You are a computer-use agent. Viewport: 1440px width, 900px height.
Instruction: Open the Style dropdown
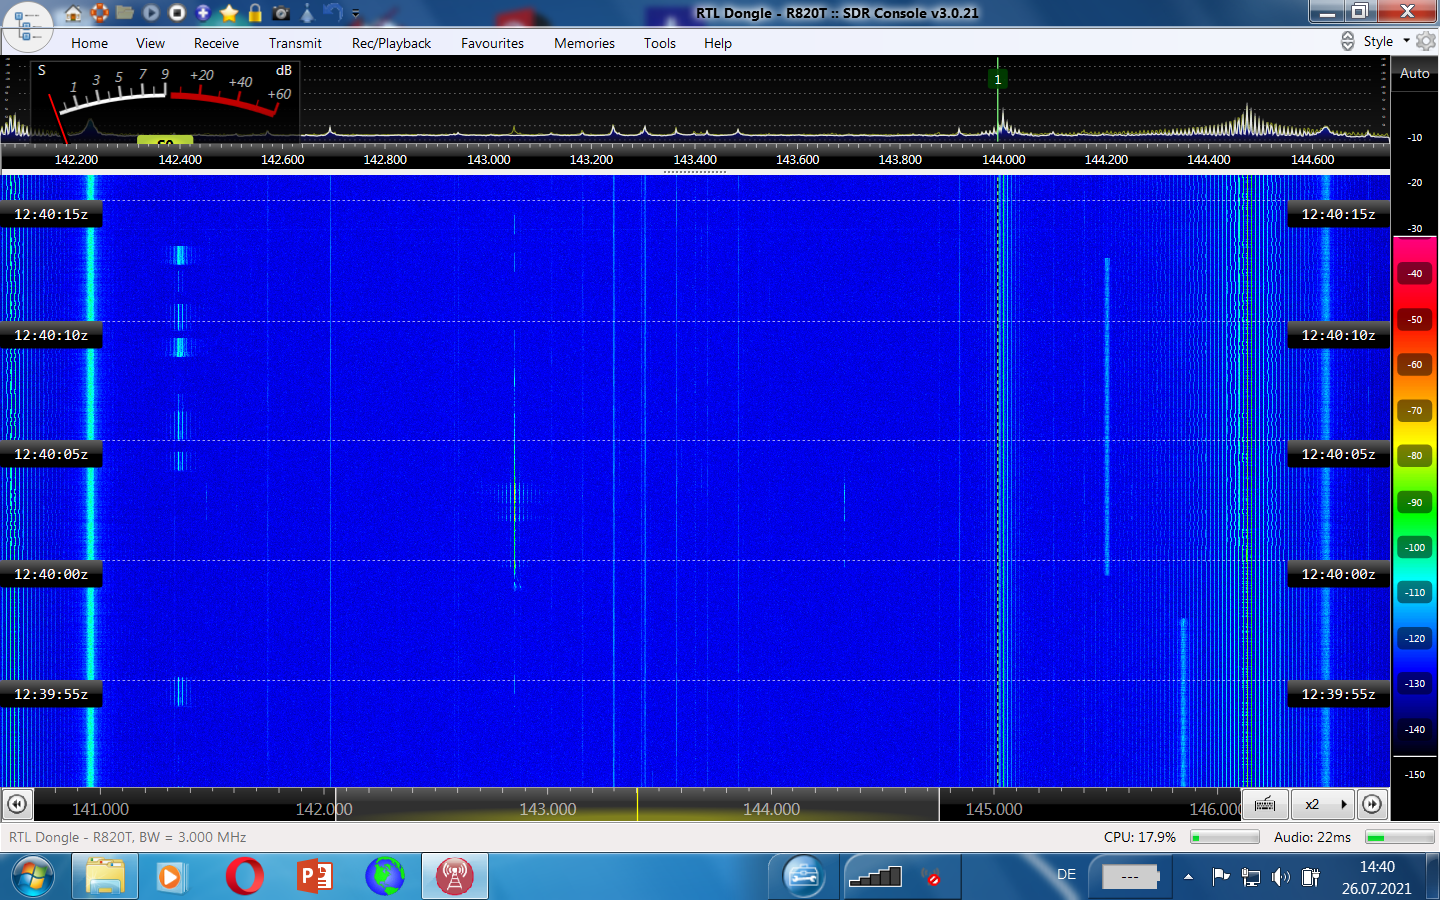pos(1386,41)
